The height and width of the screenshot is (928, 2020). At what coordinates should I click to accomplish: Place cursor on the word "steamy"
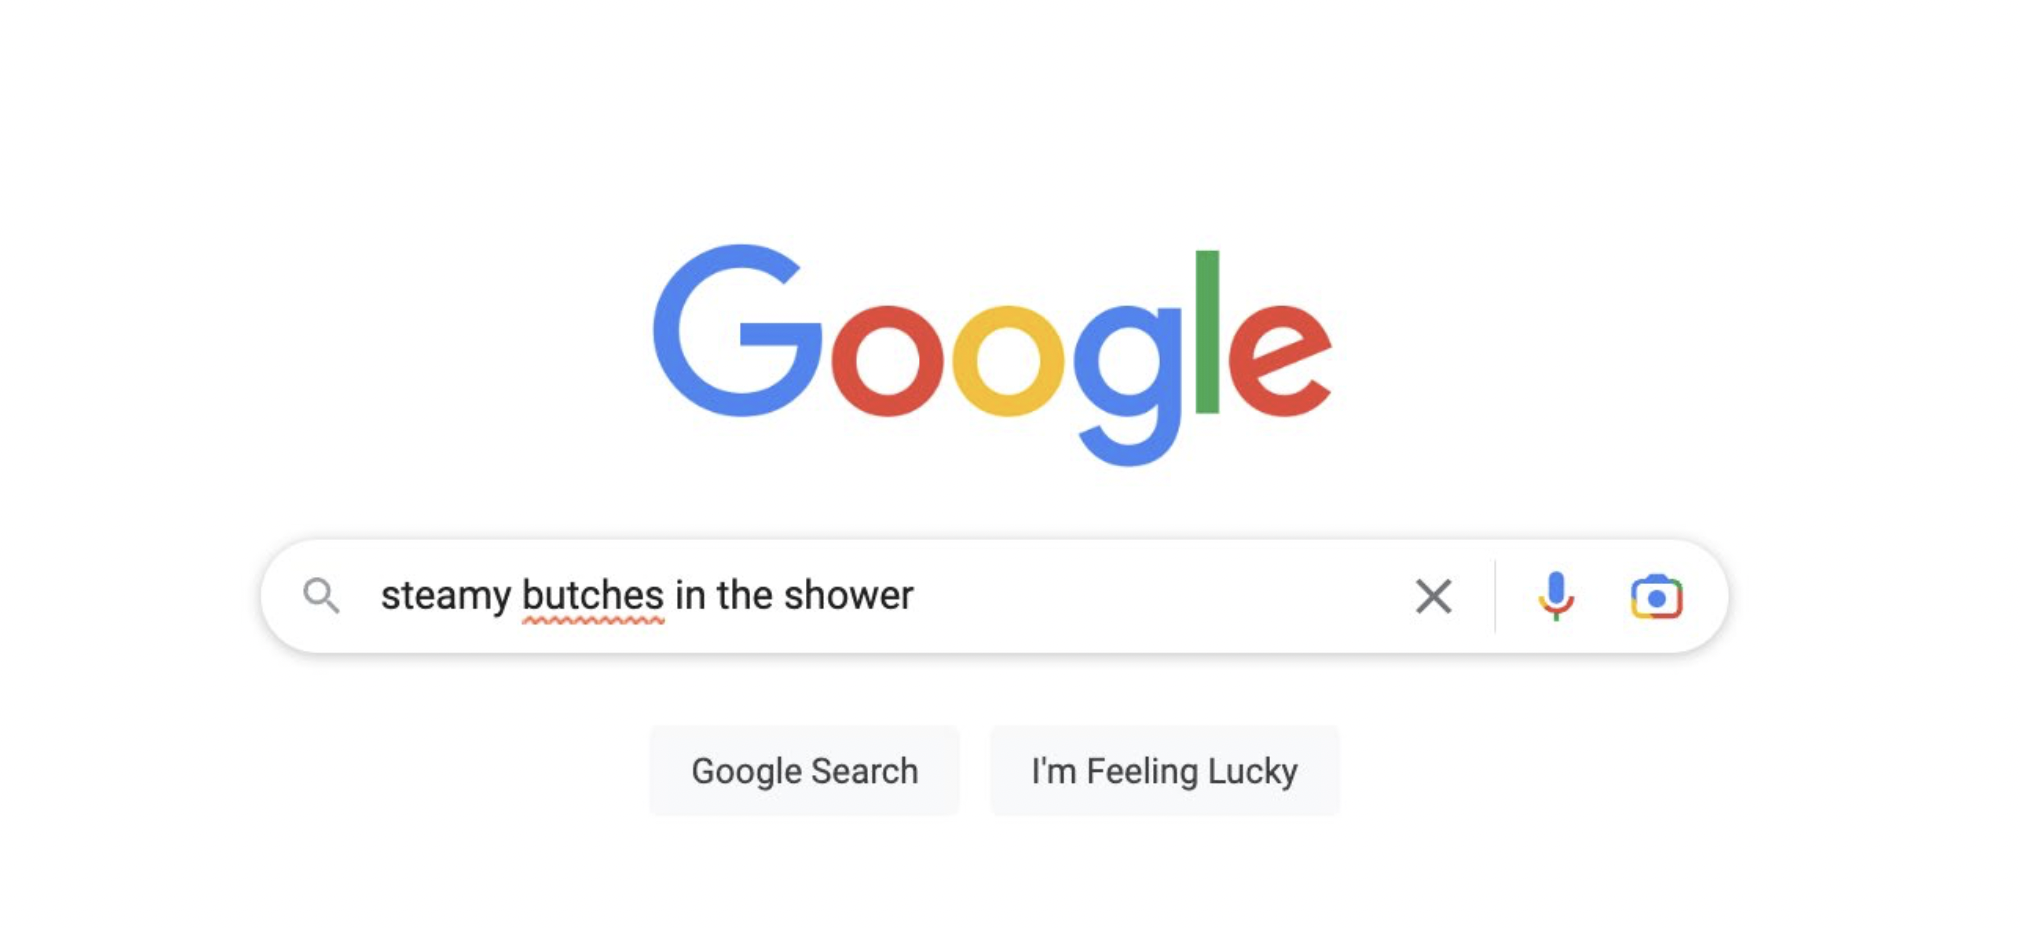(x=446, y=597)
